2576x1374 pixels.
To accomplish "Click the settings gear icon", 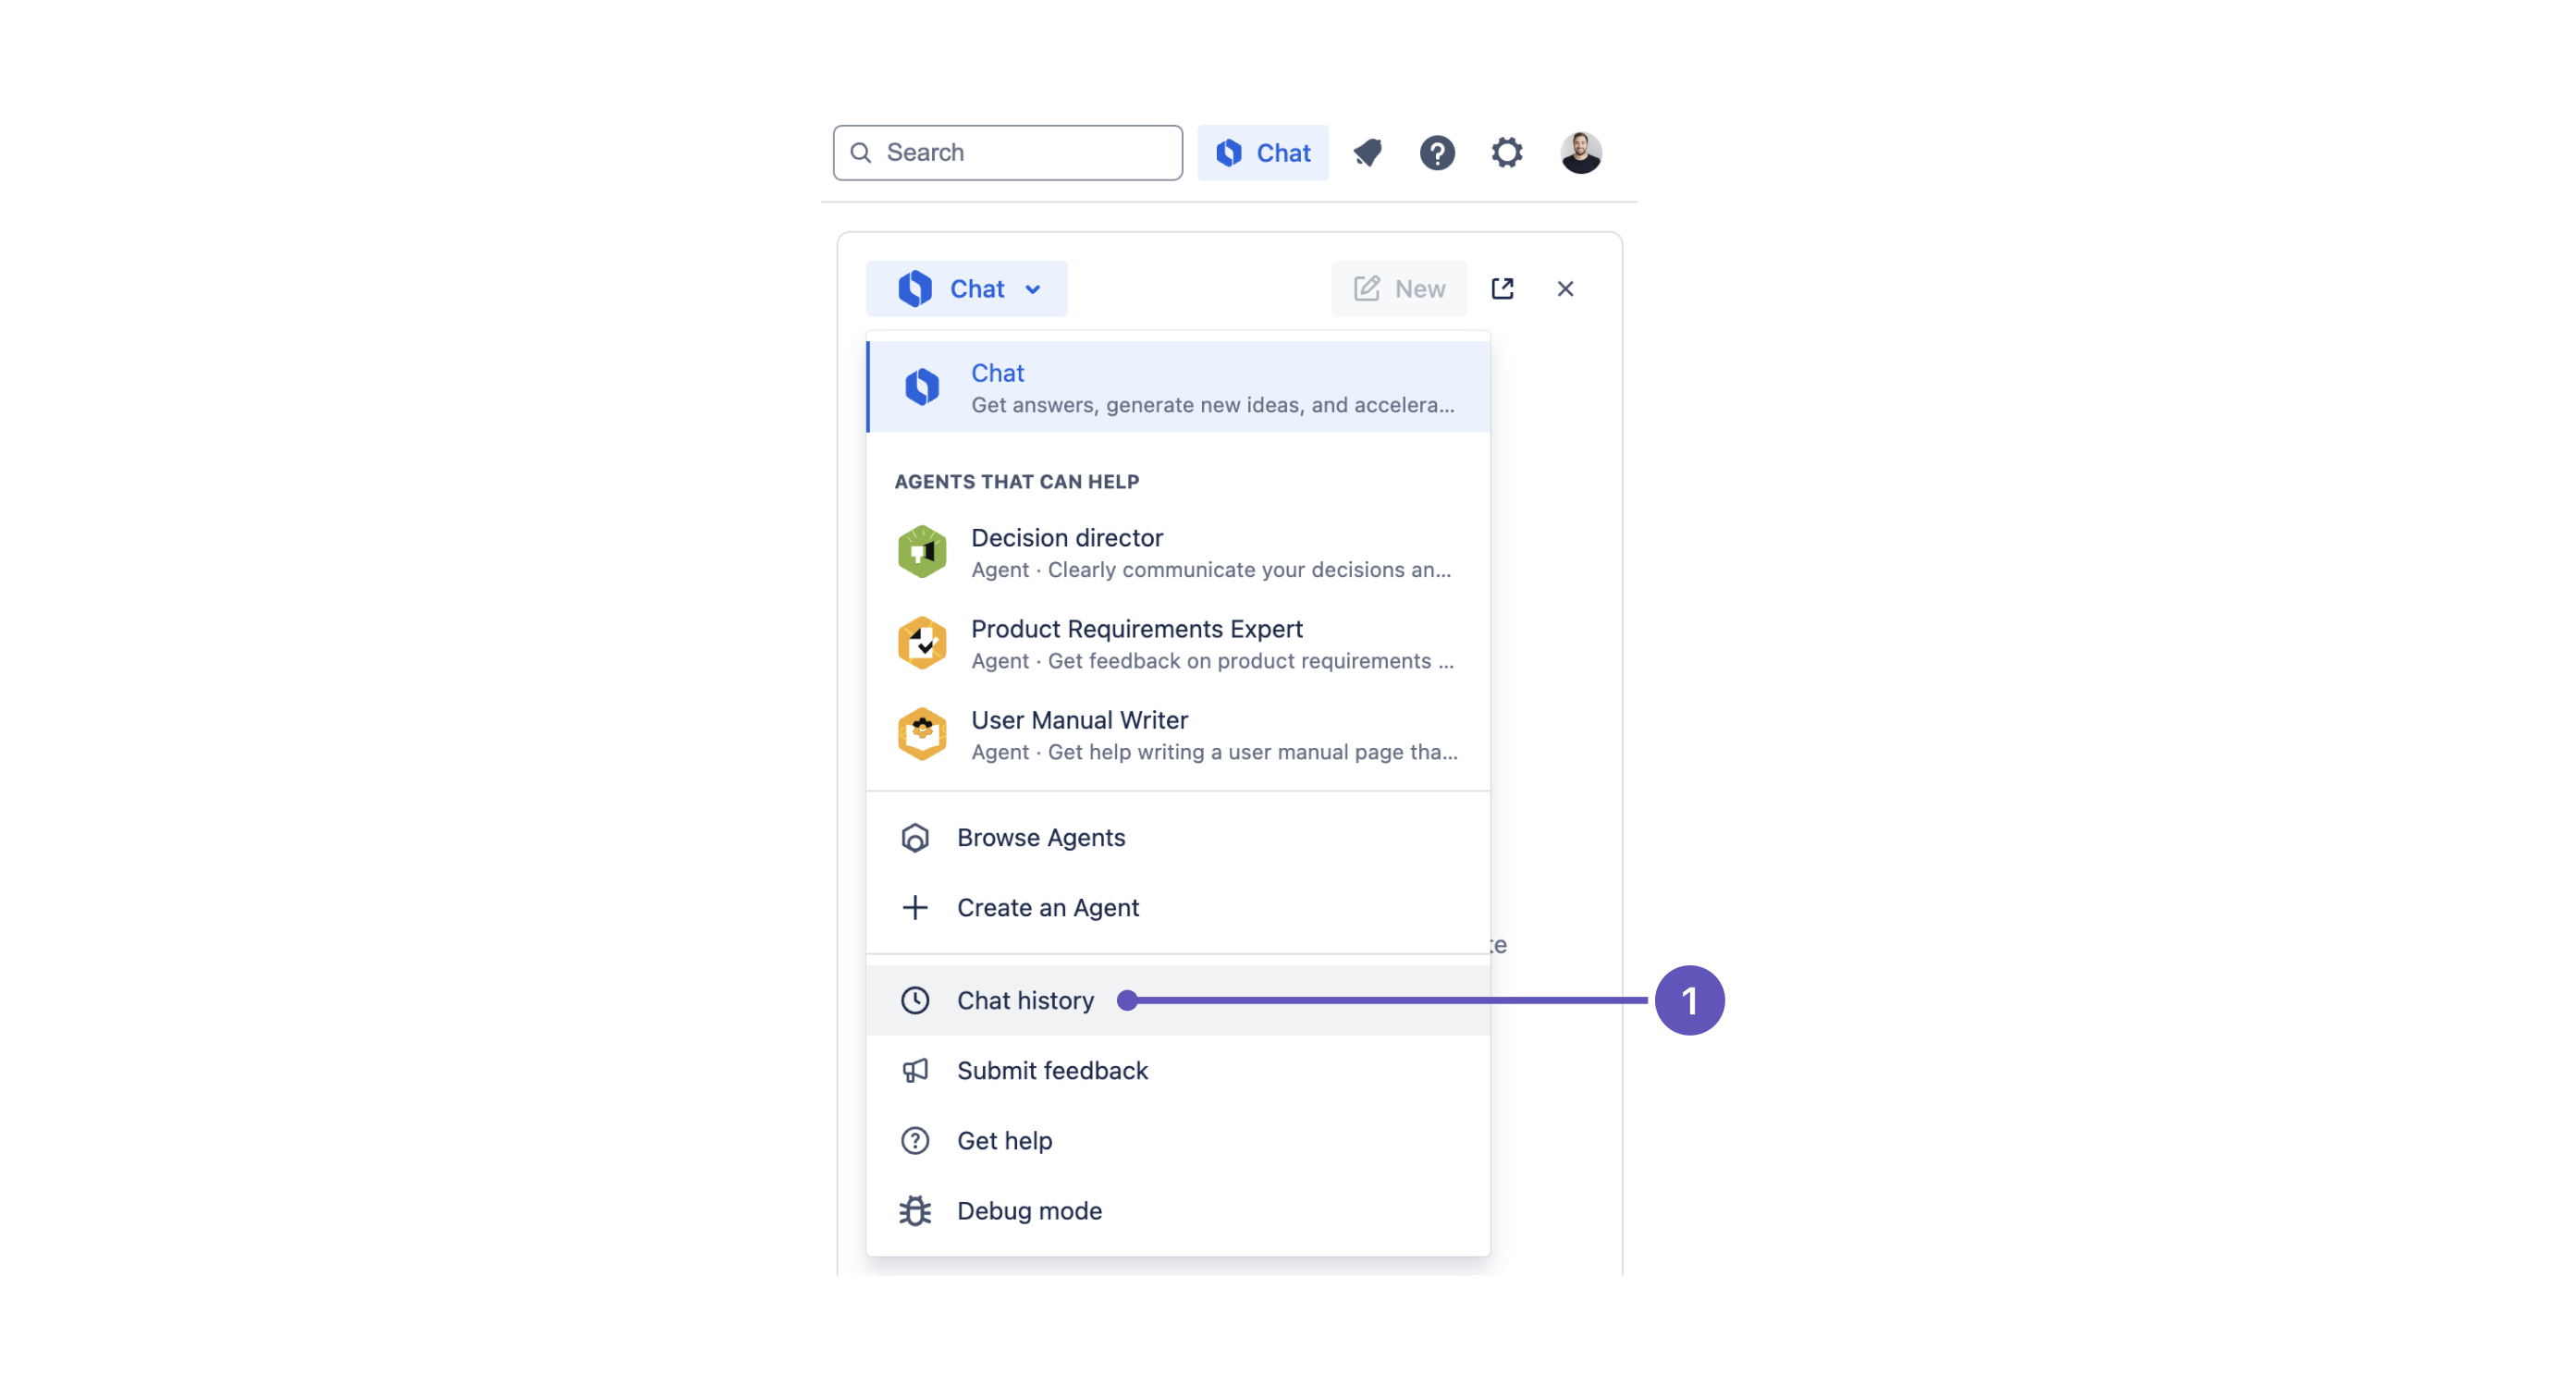I will [x=1506, y=153].
